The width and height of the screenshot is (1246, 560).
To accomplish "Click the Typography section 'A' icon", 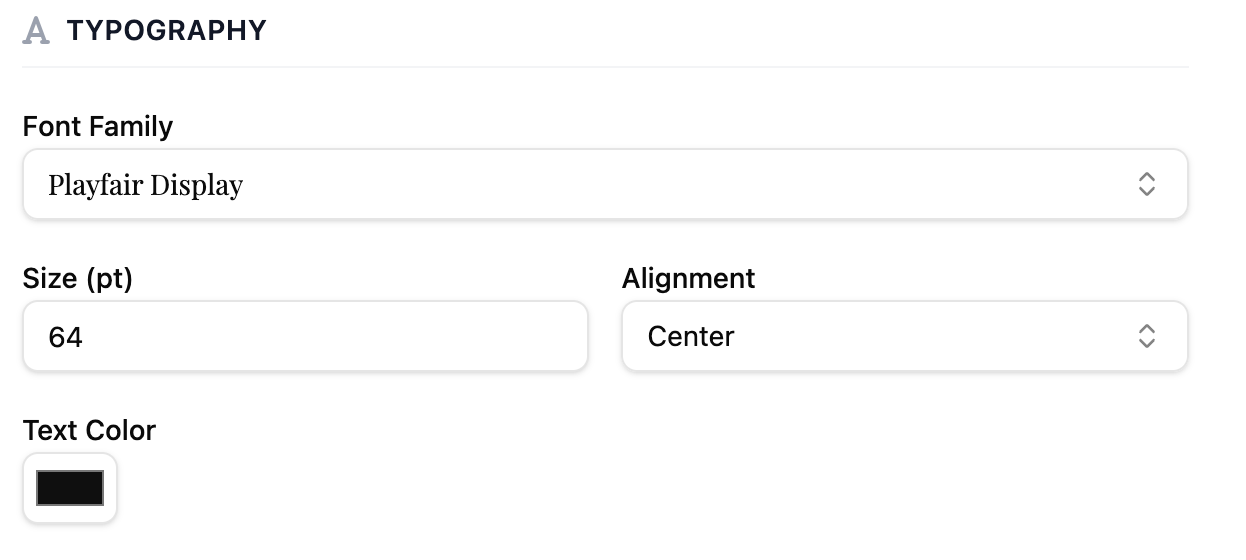I will [x=36, y=31].
